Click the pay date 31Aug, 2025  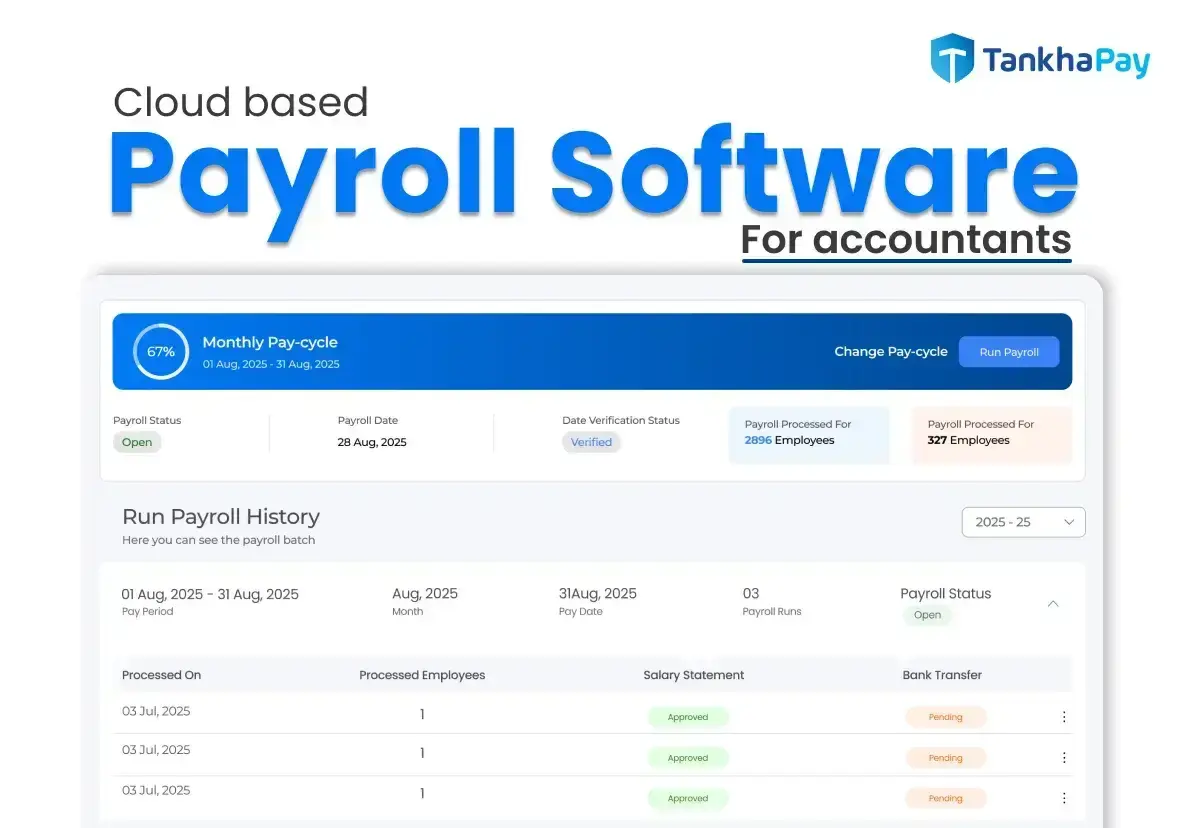pos(598,594)
